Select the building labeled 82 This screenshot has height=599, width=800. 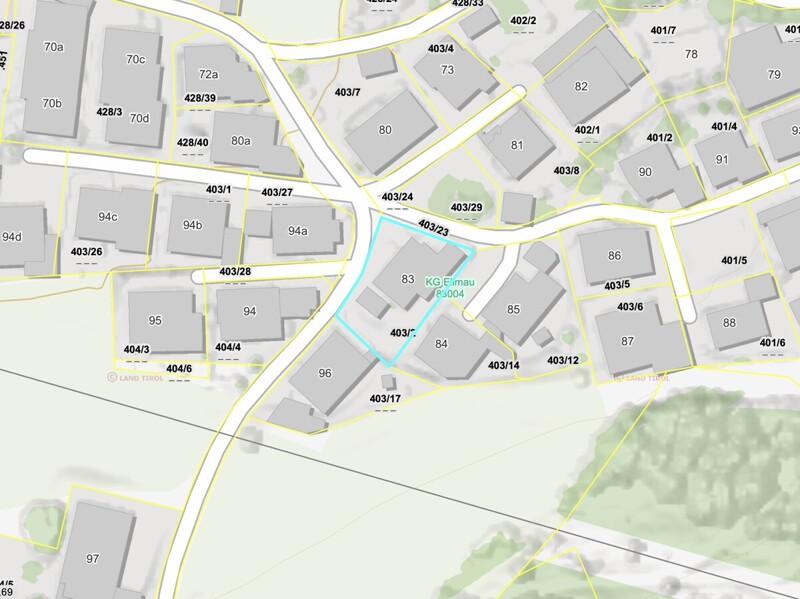581,87
